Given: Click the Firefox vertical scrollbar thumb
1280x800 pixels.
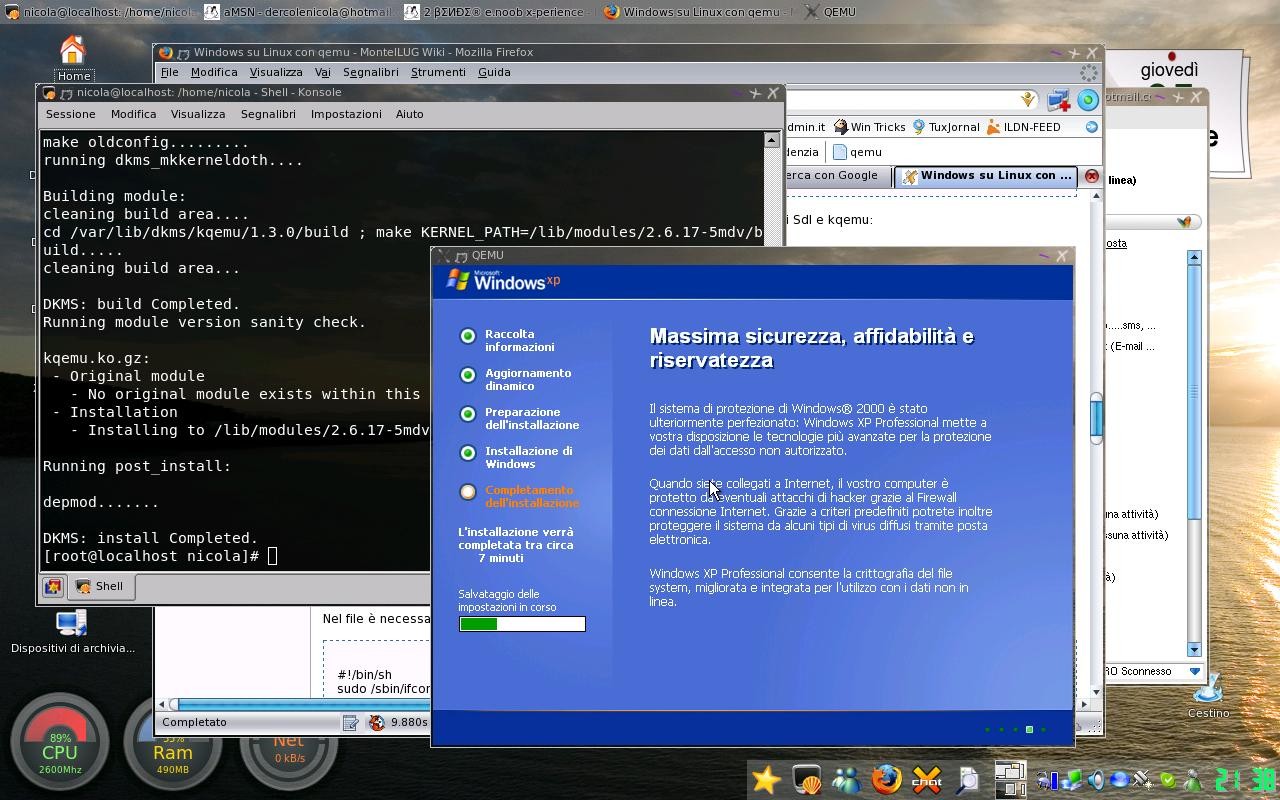Looking at the screenshot, I should (1096, 416).
